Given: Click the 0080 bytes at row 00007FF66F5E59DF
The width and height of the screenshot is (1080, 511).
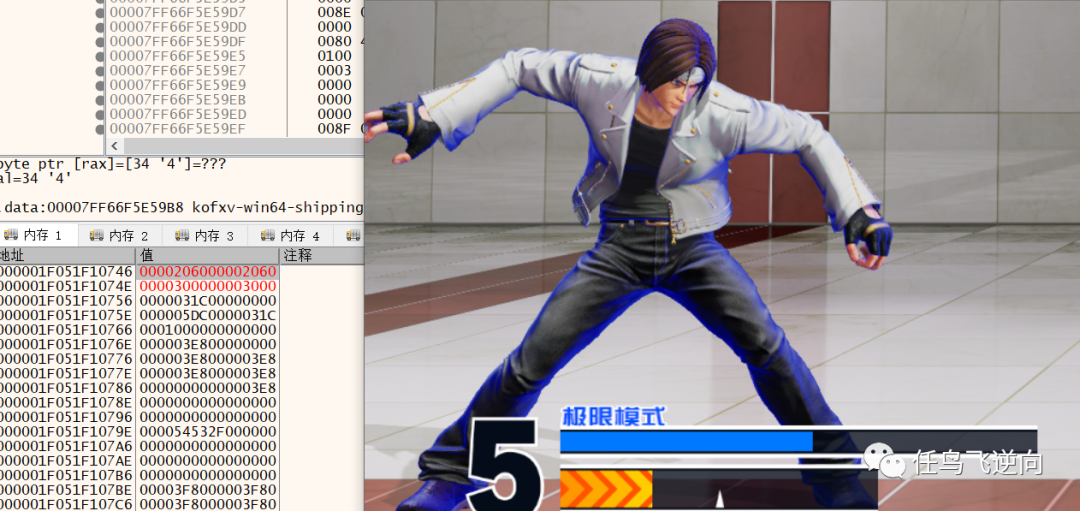Looking at the screenshot, I should click(335, 41).
